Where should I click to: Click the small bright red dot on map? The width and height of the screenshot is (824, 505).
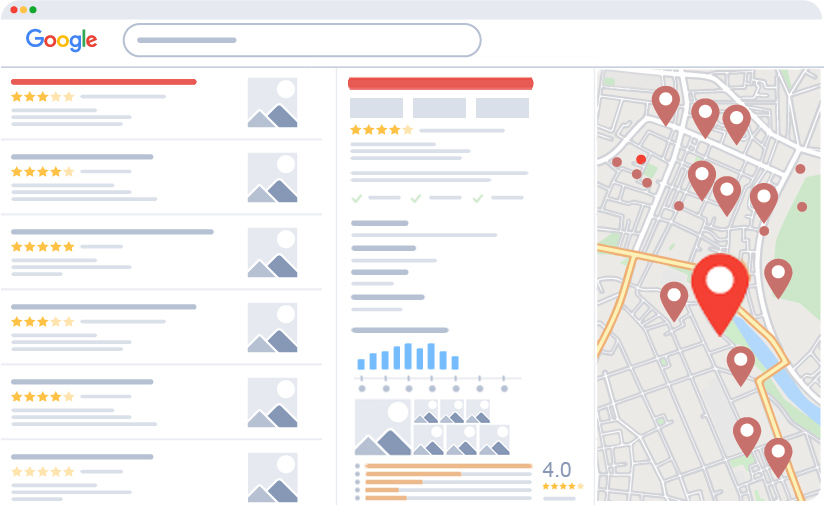641,159
